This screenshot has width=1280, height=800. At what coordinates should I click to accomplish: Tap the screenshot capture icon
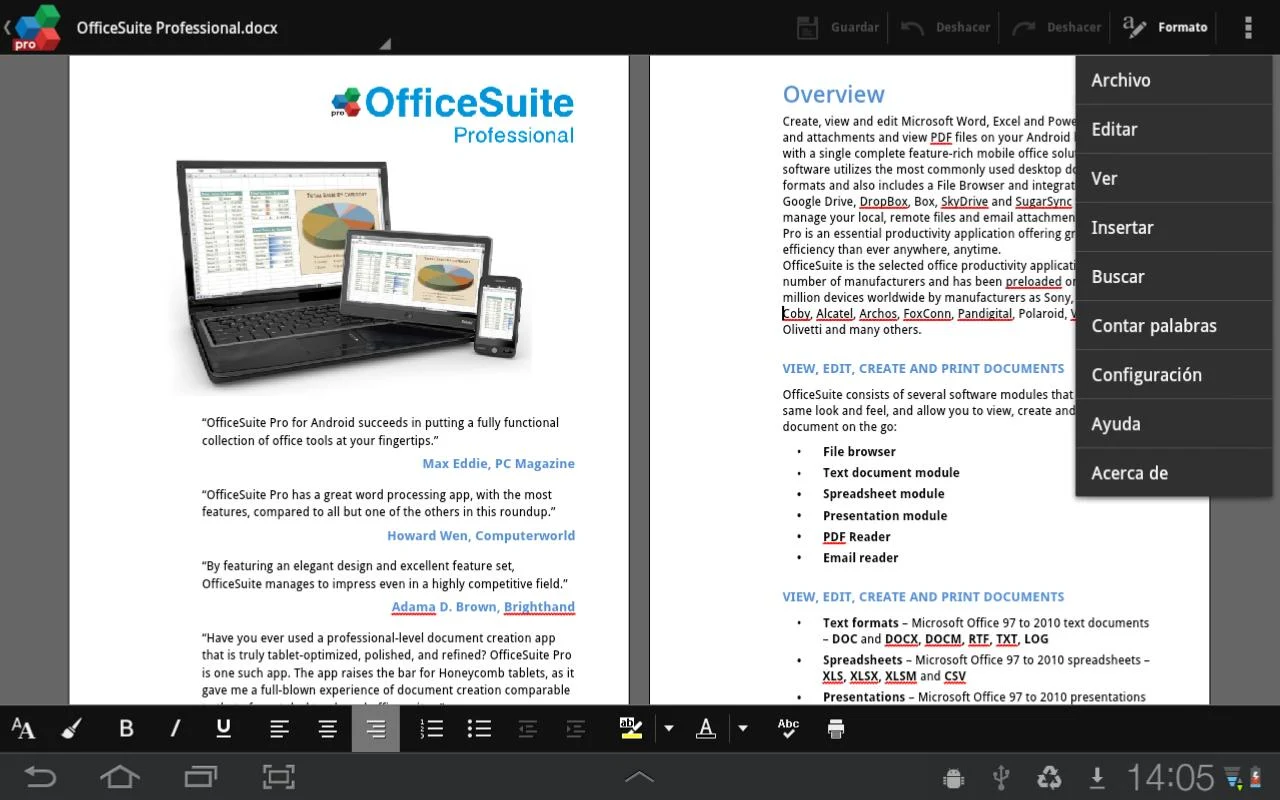[x=279, y=776]
